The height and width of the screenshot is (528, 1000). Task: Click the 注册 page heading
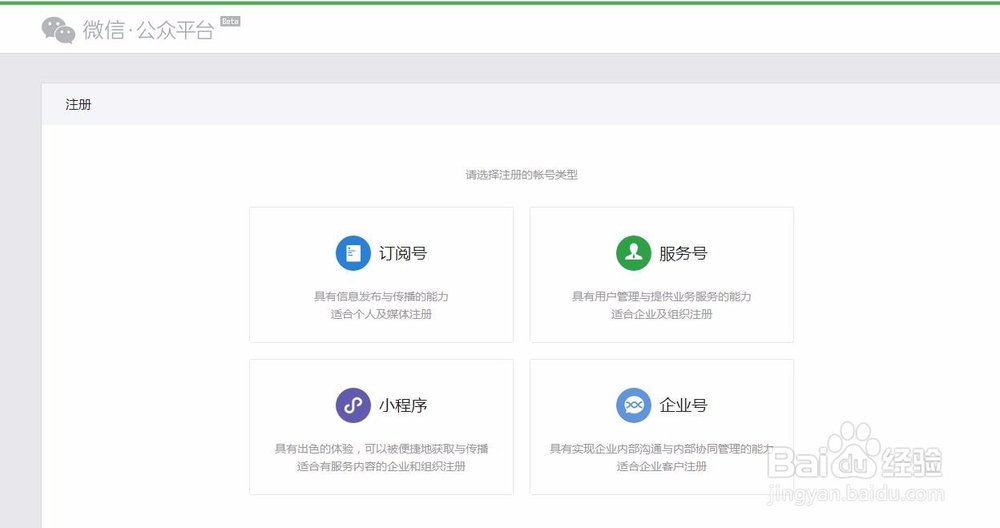78,105
